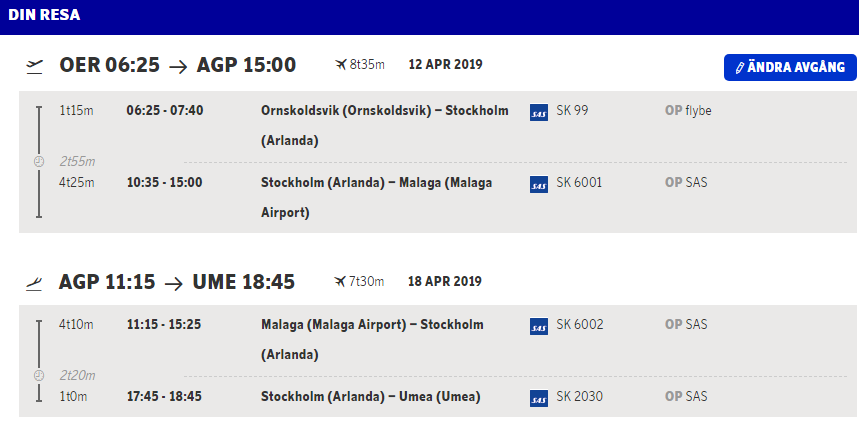This screenshot has height=421, width=859.
Task: Click the 12 APR 2019 outbound date
Action: pyautogui.click(x=446, y=65)
